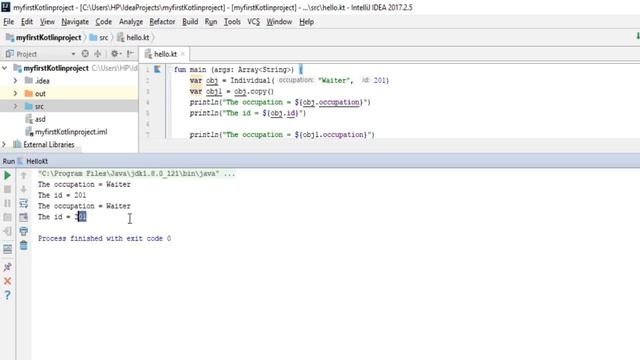This screenshot has height=360, width=640.
Task: Close the hello.kt editor tab
Action: 183,54
